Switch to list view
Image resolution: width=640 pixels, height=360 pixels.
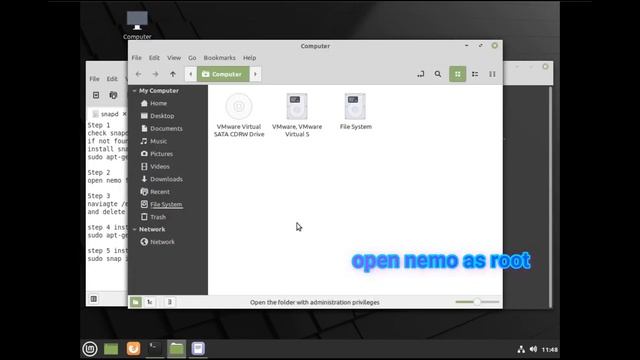tap(475, 74)
